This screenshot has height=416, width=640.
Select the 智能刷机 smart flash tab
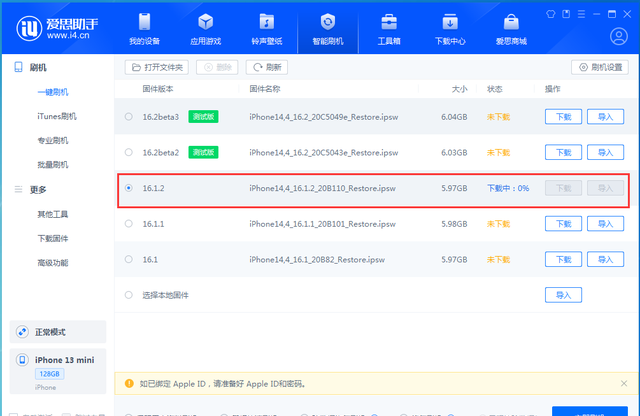328,29
